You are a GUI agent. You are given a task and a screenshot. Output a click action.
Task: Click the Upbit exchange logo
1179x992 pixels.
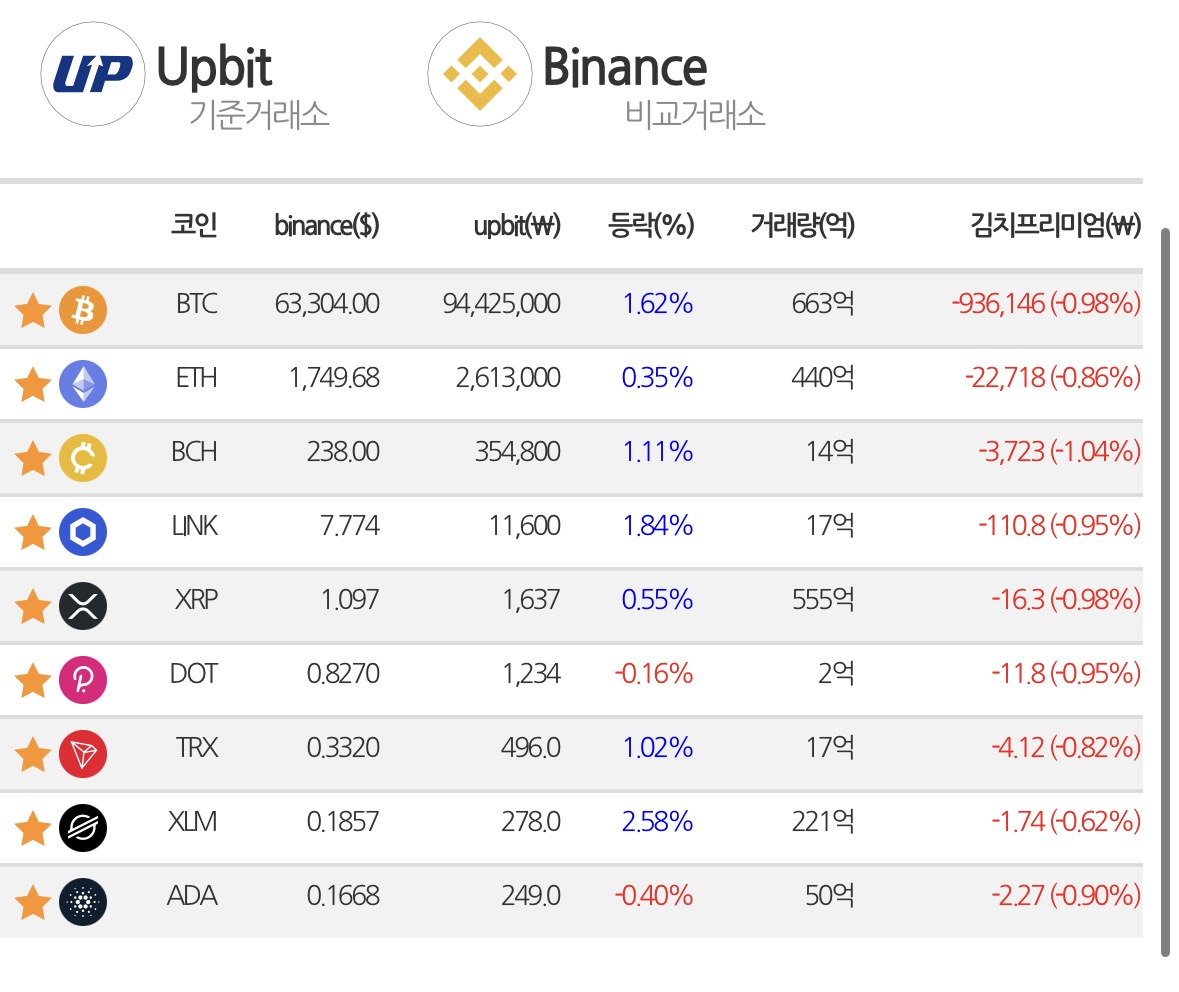click(x=92, y=74)
